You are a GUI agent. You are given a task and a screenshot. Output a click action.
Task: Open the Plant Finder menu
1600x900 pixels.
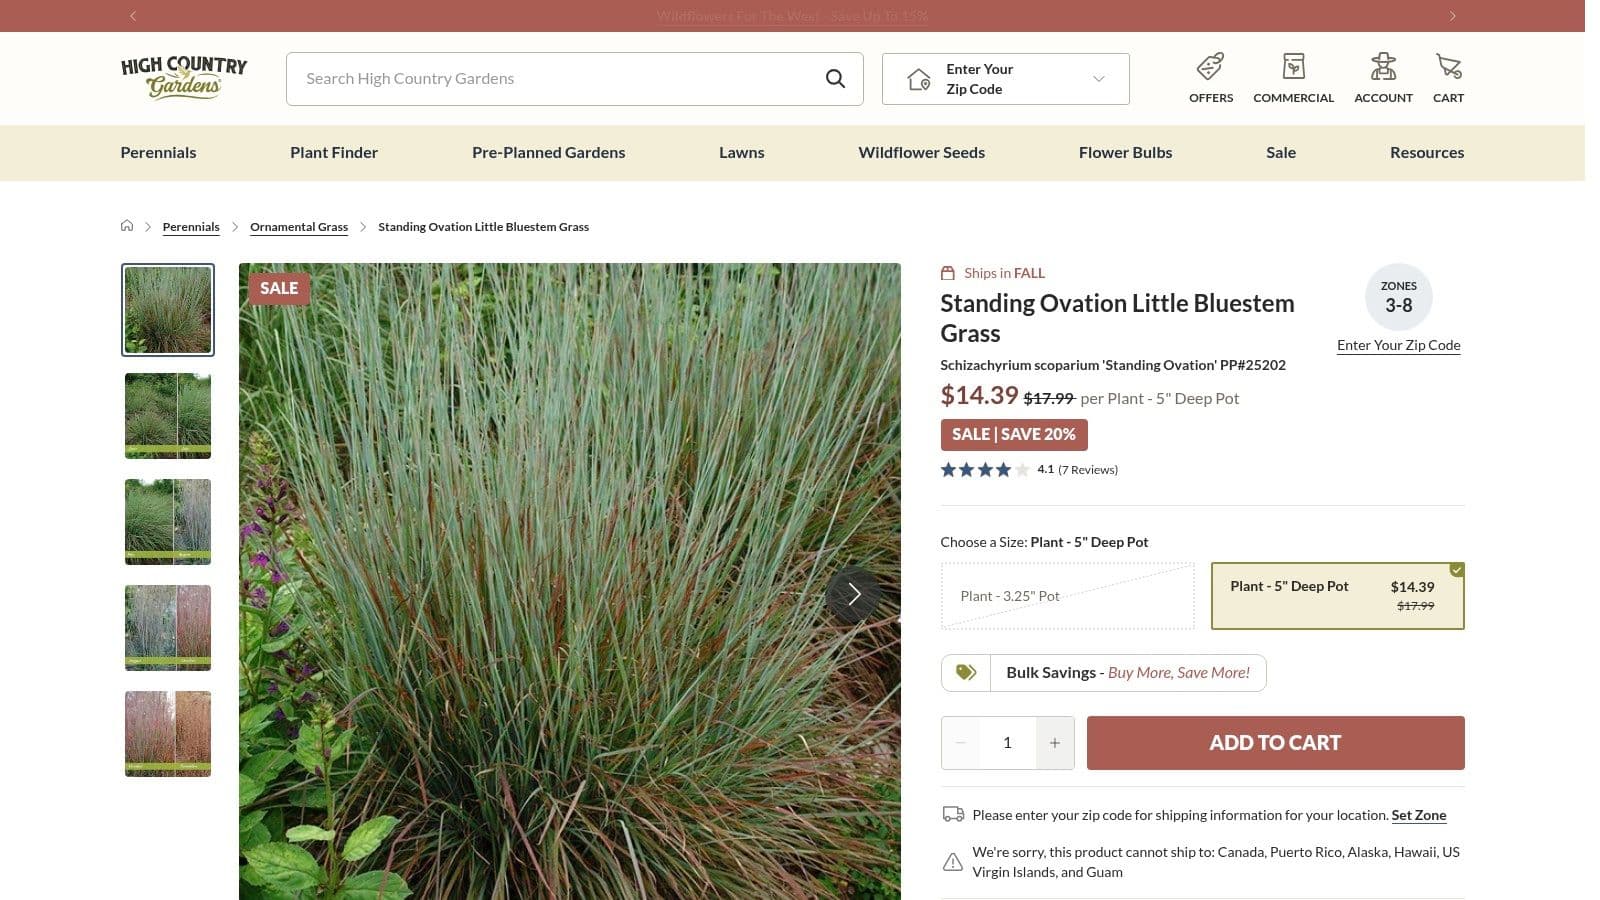pyautogui.click(x=334, y=153)
